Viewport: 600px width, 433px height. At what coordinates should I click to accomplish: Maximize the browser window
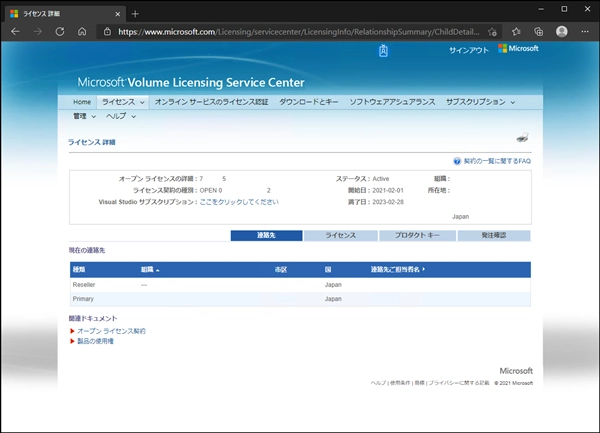564,9
